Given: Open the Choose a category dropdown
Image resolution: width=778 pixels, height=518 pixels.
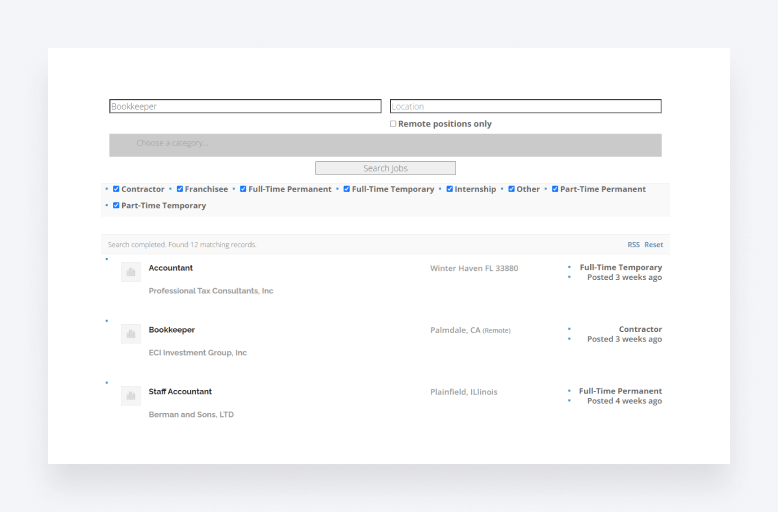Looking at the screenshot, I should tap(385, 144).
